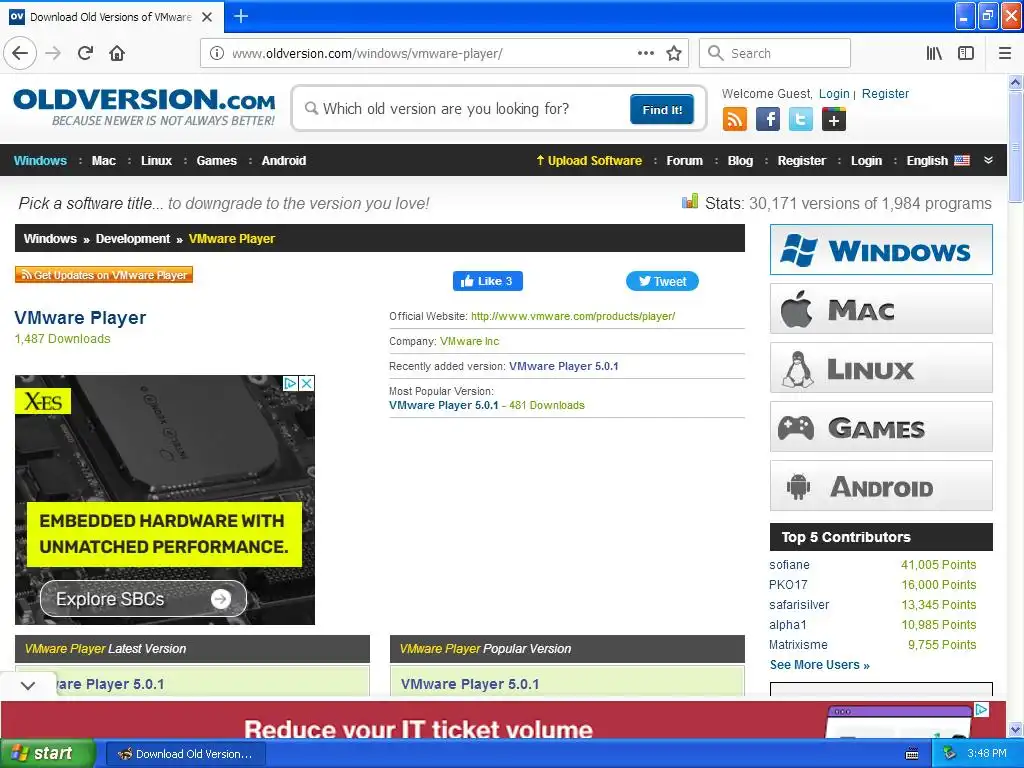Toggle the sidebar view icon
1024x768 pixels.
pos(966,53)
